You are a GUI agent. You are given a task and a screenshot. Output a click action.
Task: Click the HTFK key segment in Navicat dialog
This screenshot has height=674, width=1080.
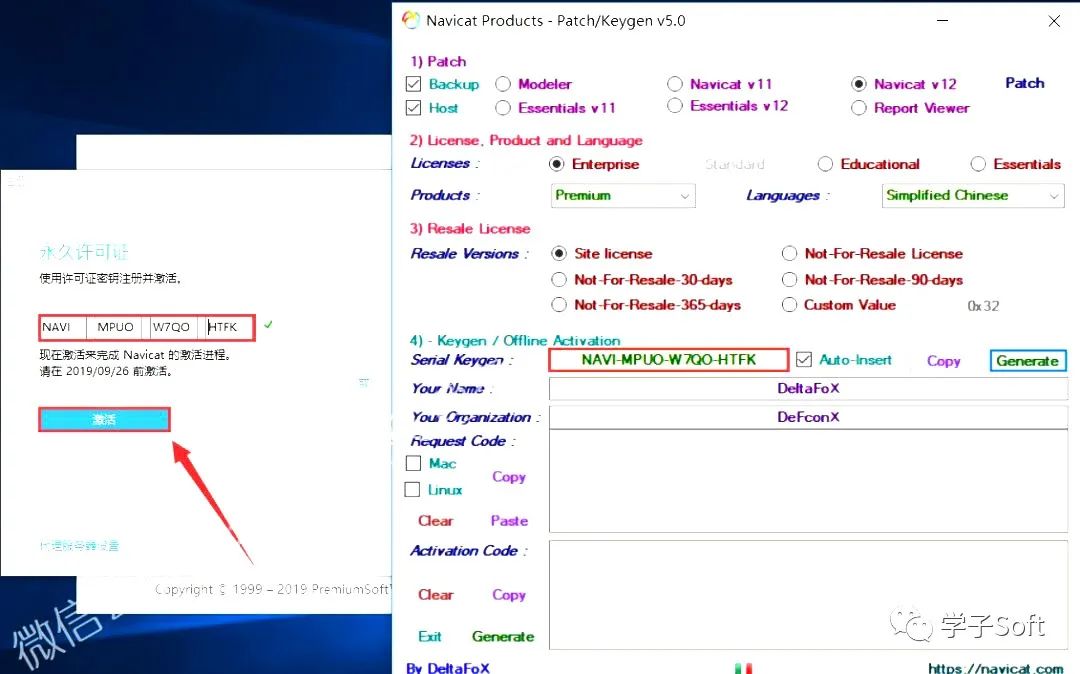click(229, 327)
